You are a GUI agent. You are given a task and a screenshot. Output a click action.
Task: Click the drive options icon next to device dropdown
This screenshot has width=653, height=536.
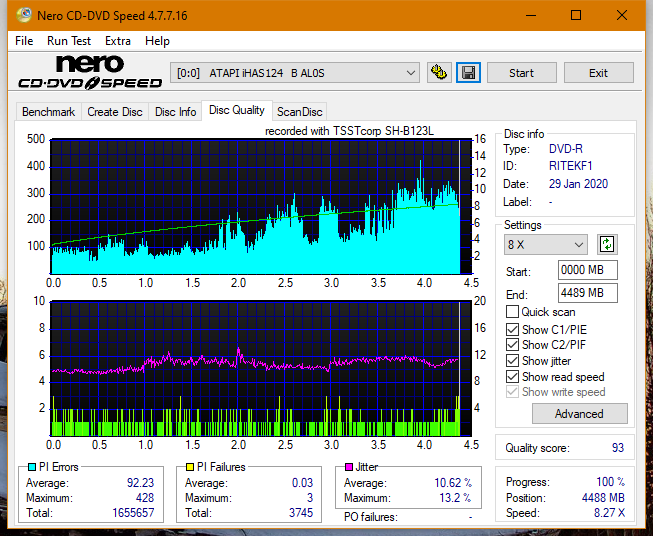439,73
